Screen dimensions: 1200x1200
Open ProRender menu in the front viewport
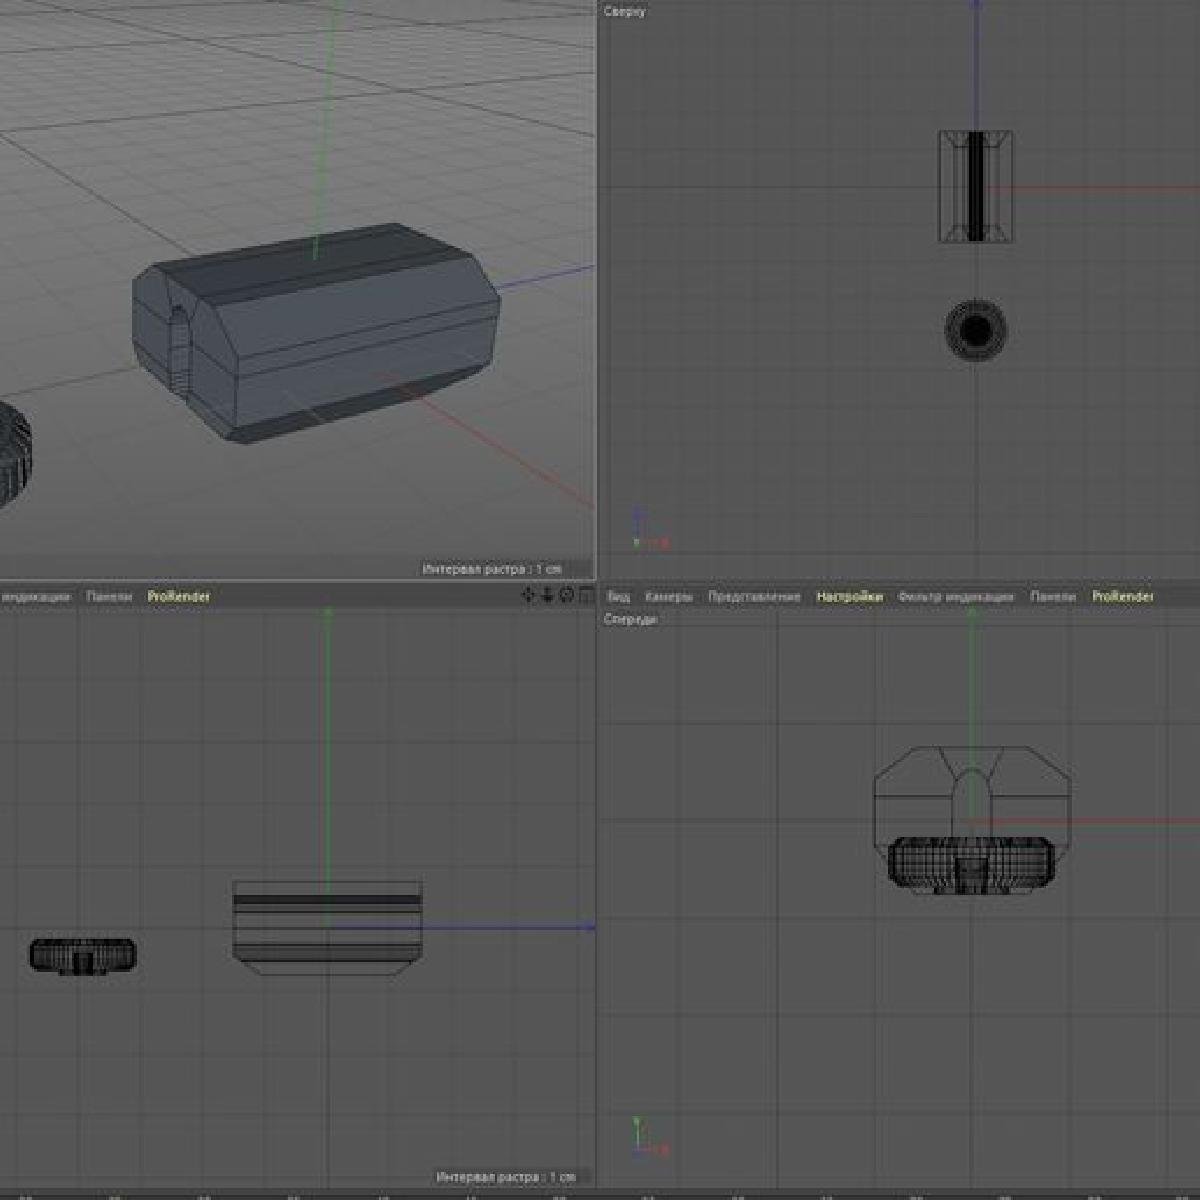(x=1122, y=597)
